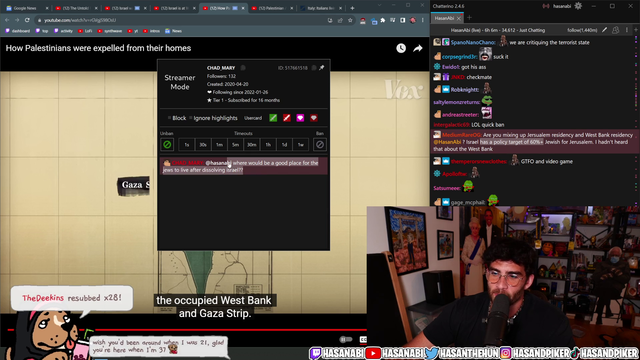Open Chatterino split menu three dots
This screenshot has width=640, height=360.
tap(627, 30)
